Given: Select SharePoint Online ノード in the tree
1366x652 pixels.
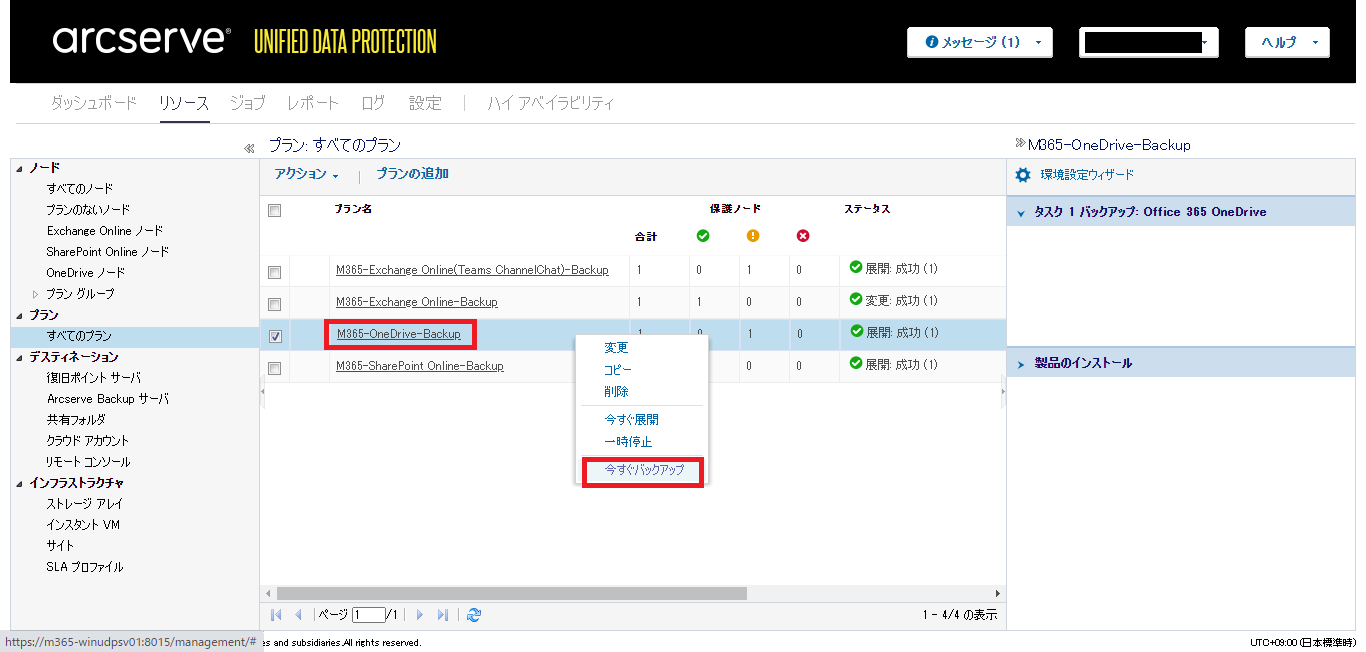Looking at the screenshot, I should click(x=108, y=252).
